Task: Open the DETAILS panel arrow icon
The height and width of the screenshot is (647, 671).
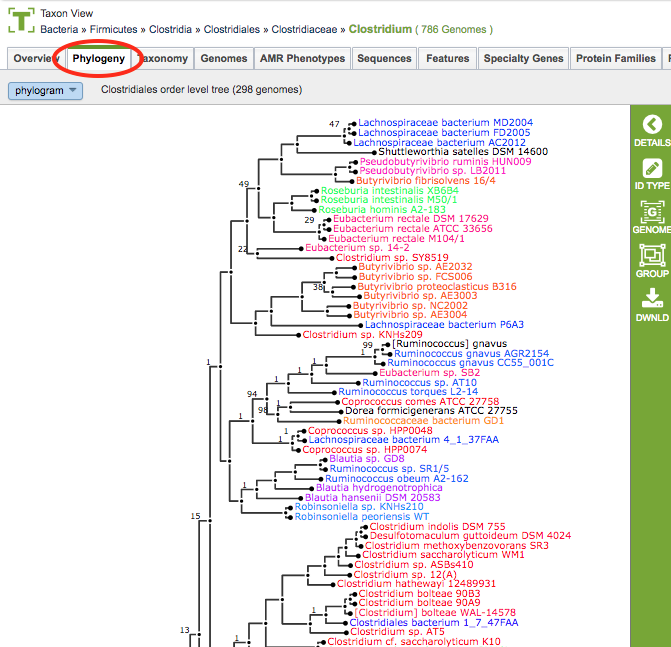Action: 652,125
